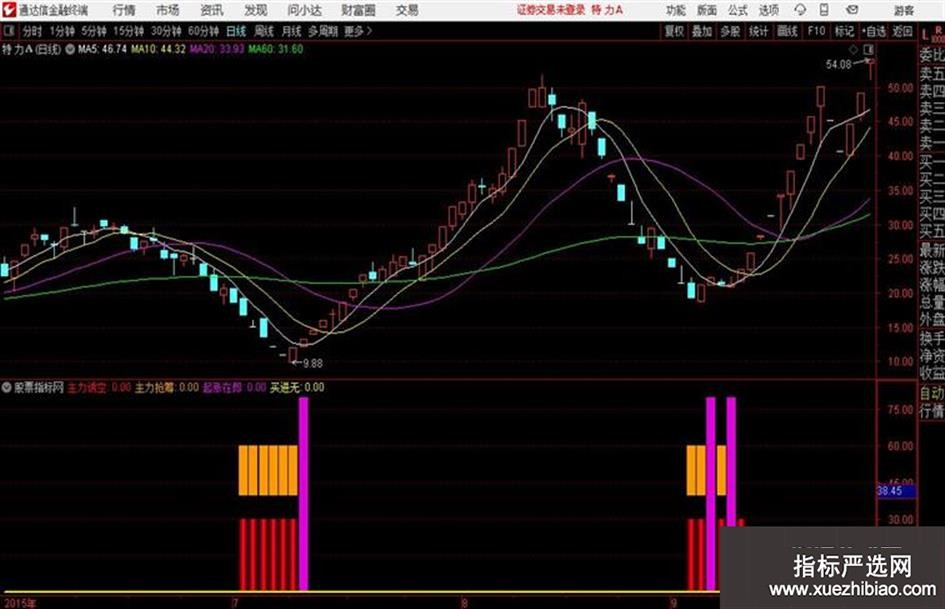Select the 多周期 multi-period tab

click(x=323, y=31)
